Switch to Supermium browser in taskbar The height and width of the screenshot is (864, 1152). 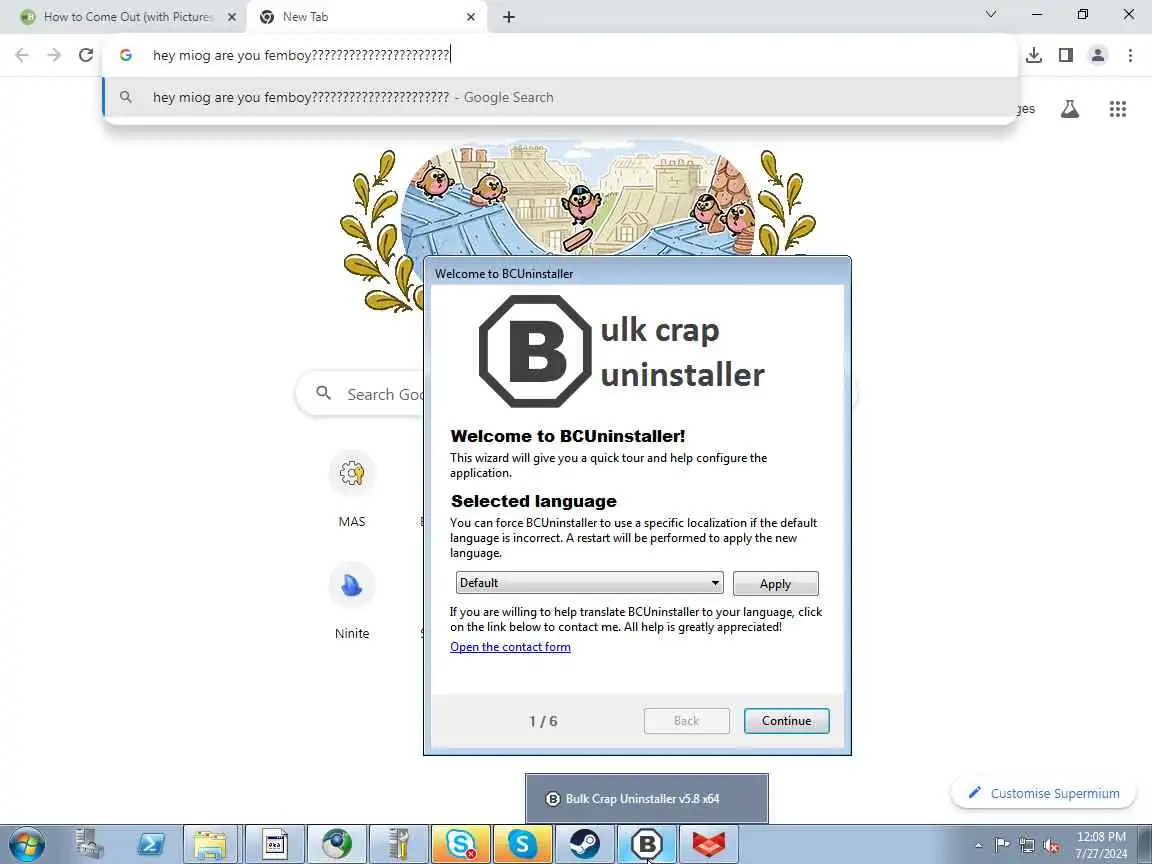tap(337, 844)
